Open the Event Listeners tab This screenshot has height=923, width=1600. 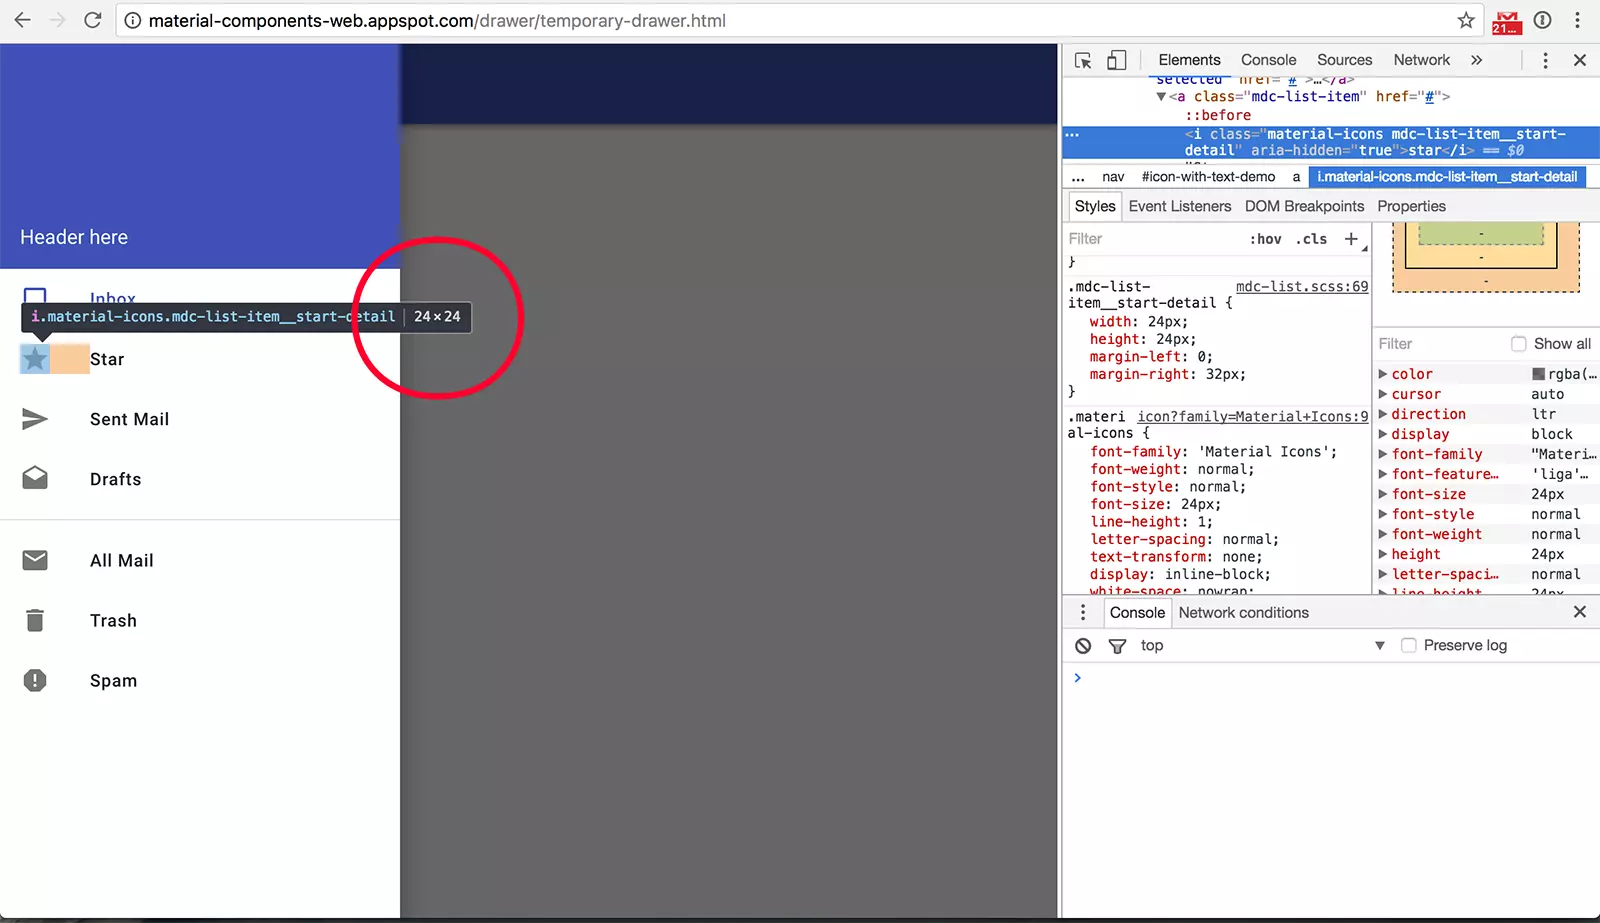pos(1180,206)
